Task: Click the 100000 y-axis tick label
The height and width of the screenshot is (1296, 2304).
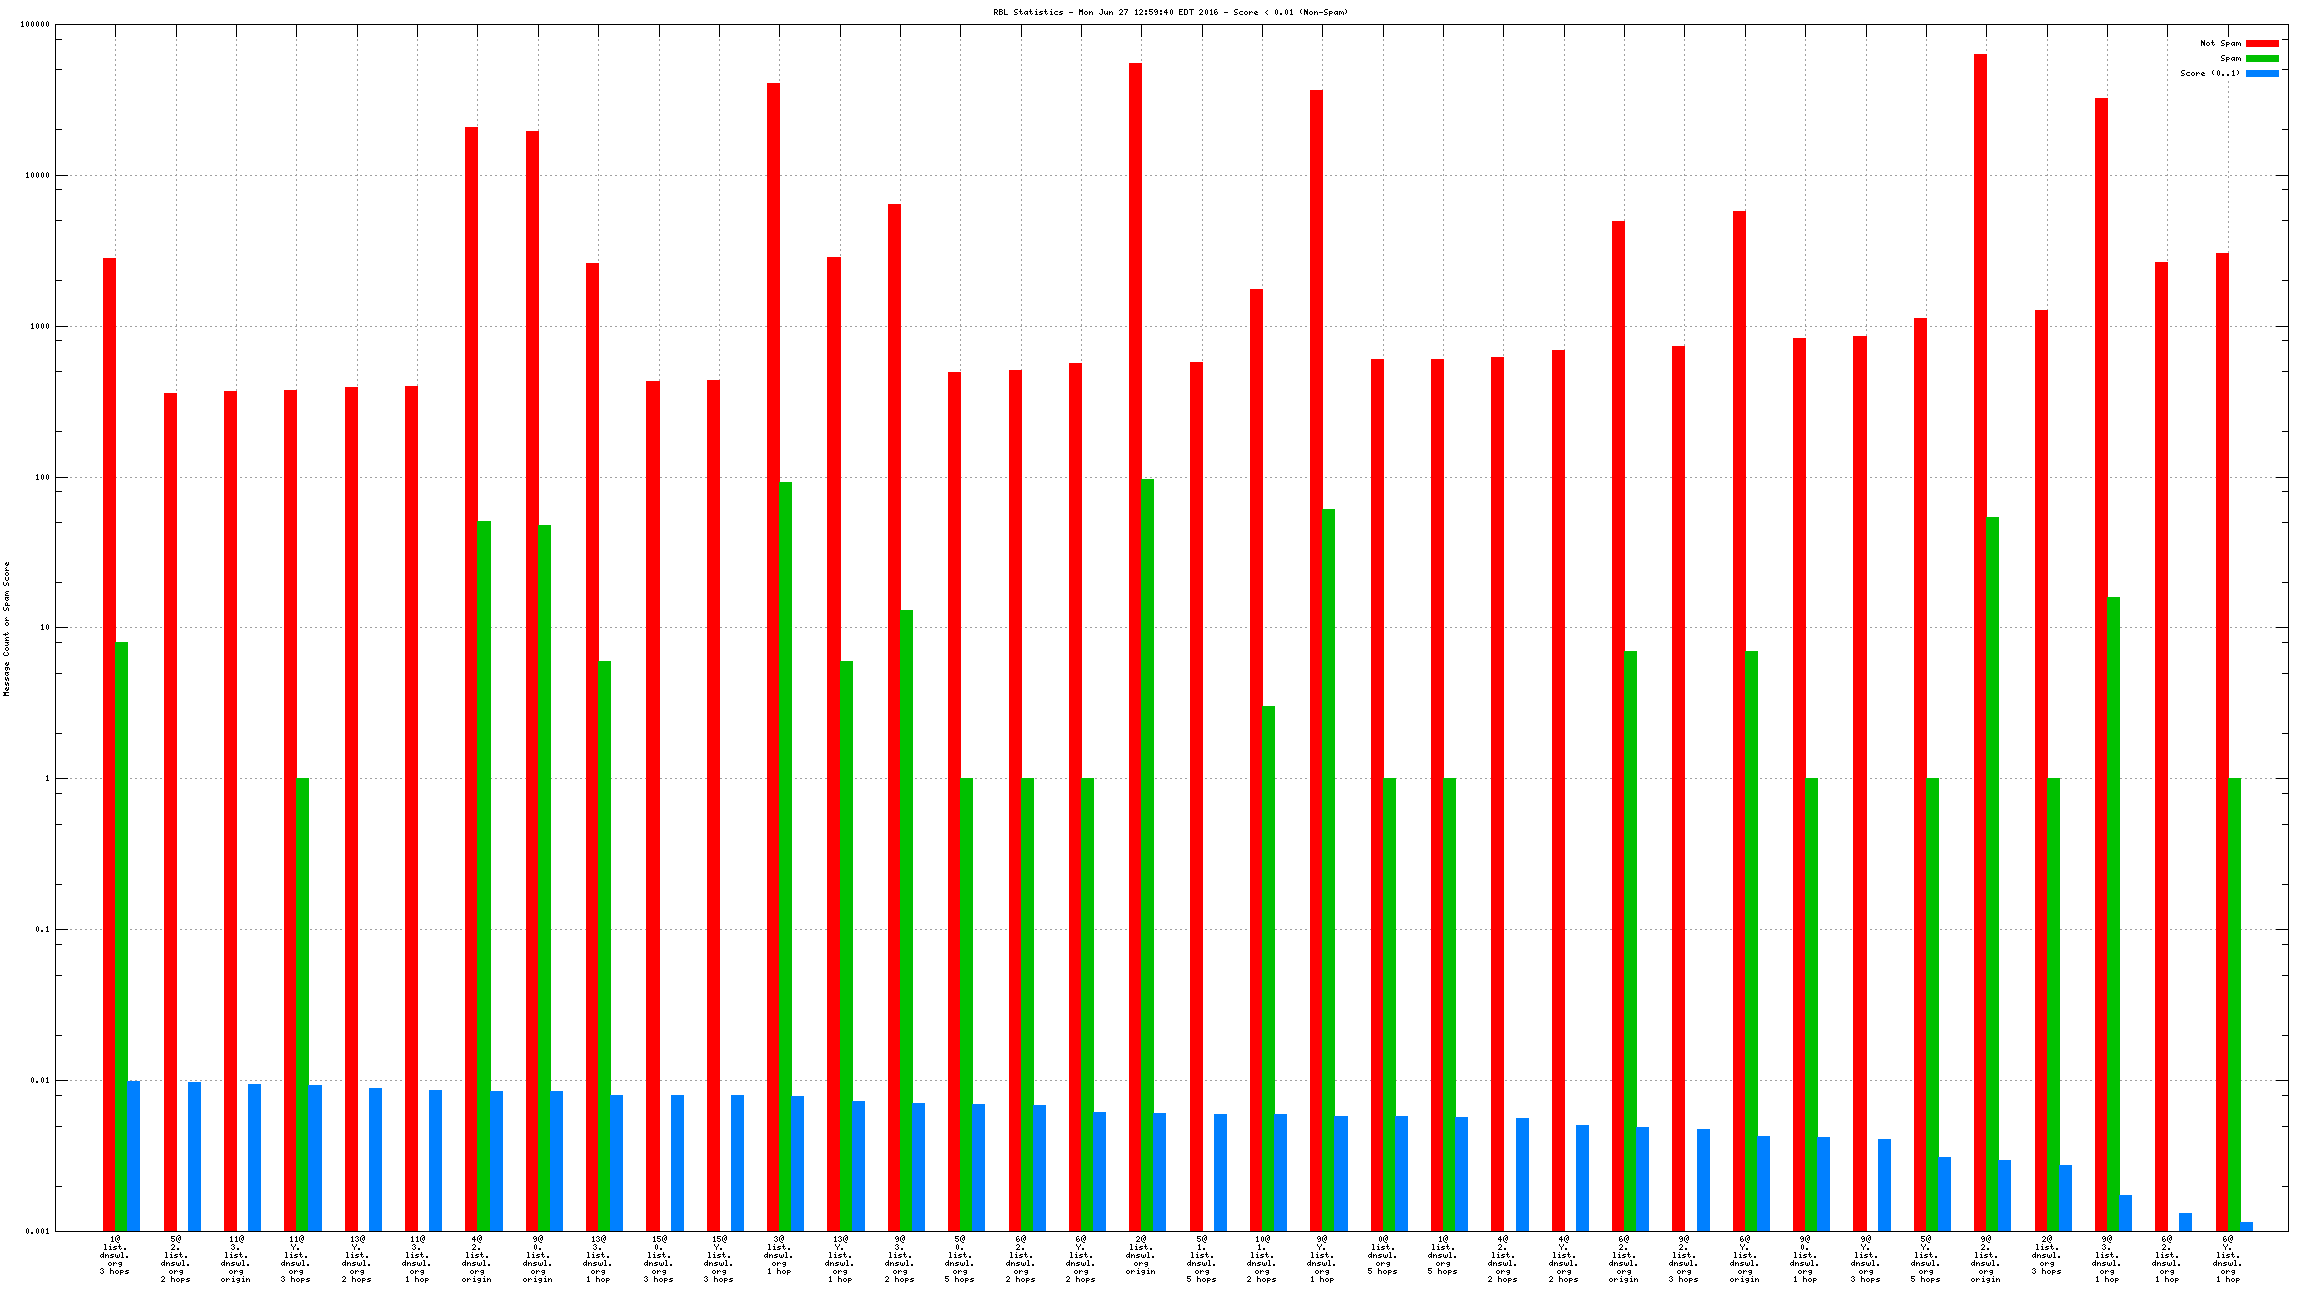Action: pyautogui.click(x=35, y=24)
